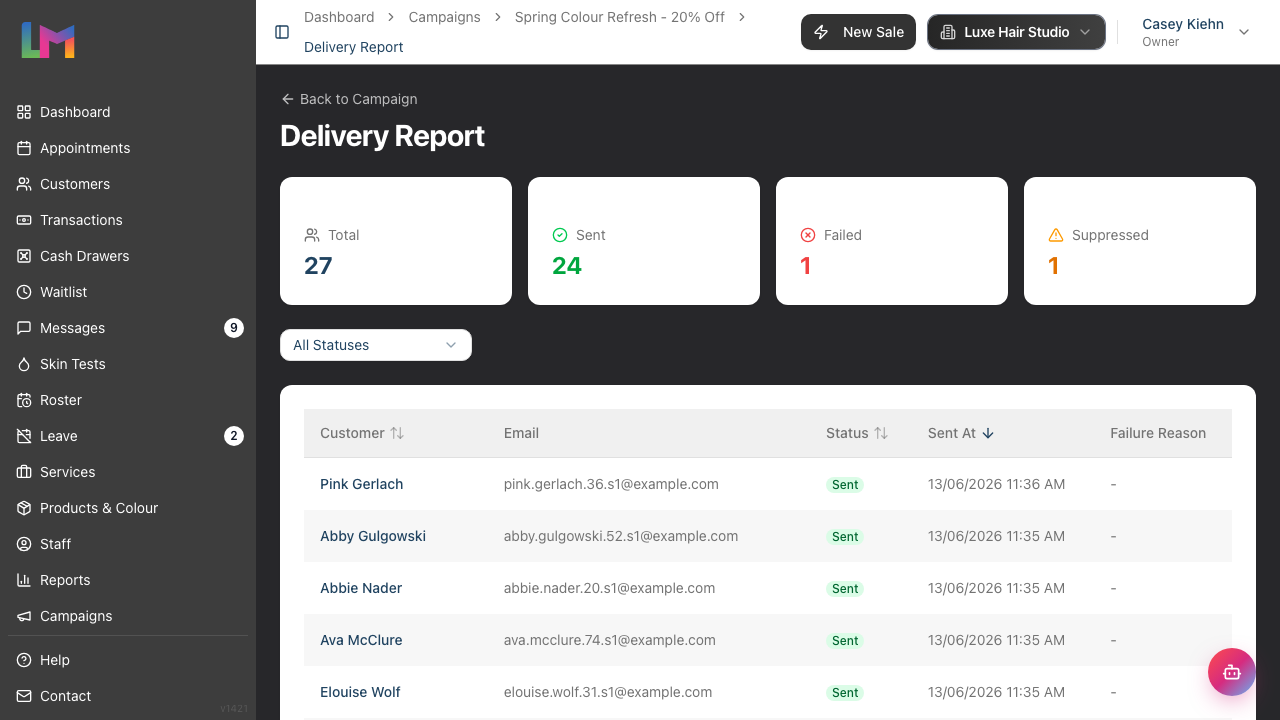The height and width of the screenshot is (720, 1280).
Task: Expand the Casey Kiehn user menu
Action: point(1196,32)
